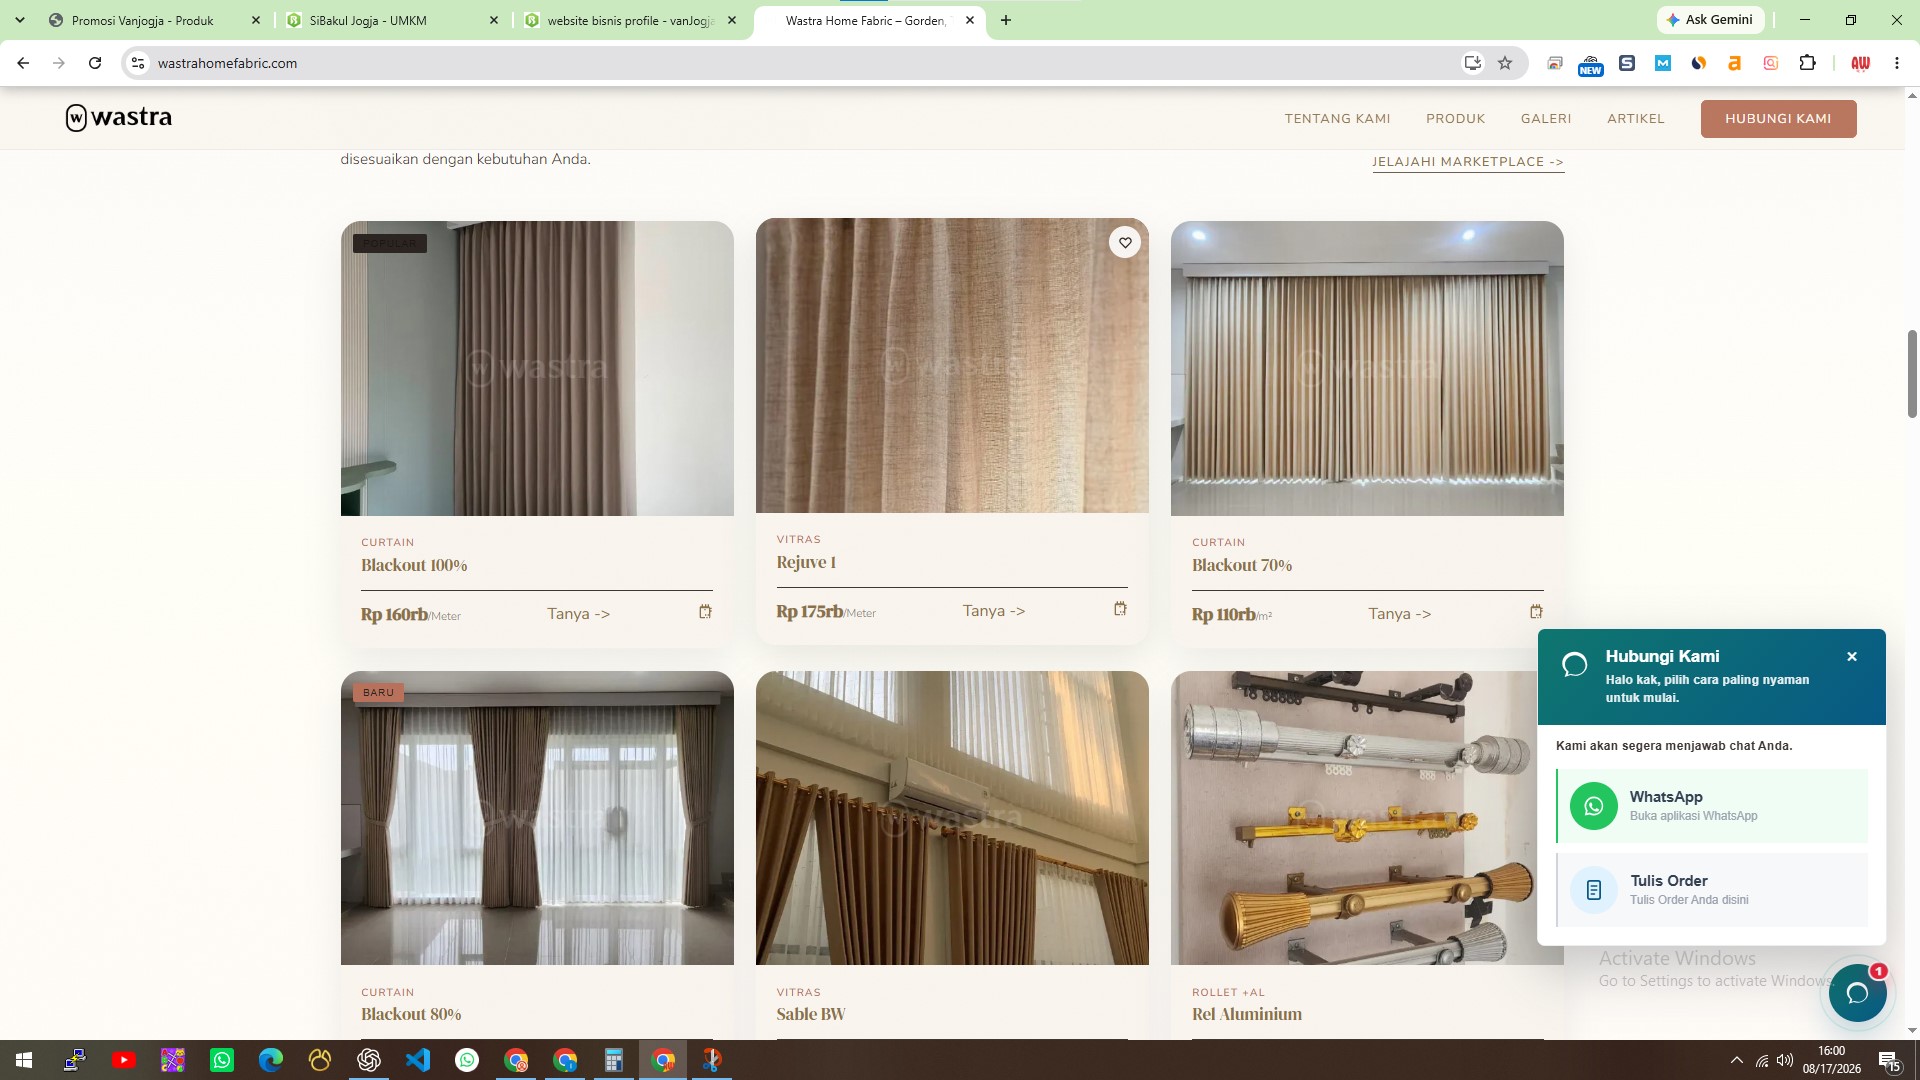Click the wastra logo in header

click(x=119, y=118)
